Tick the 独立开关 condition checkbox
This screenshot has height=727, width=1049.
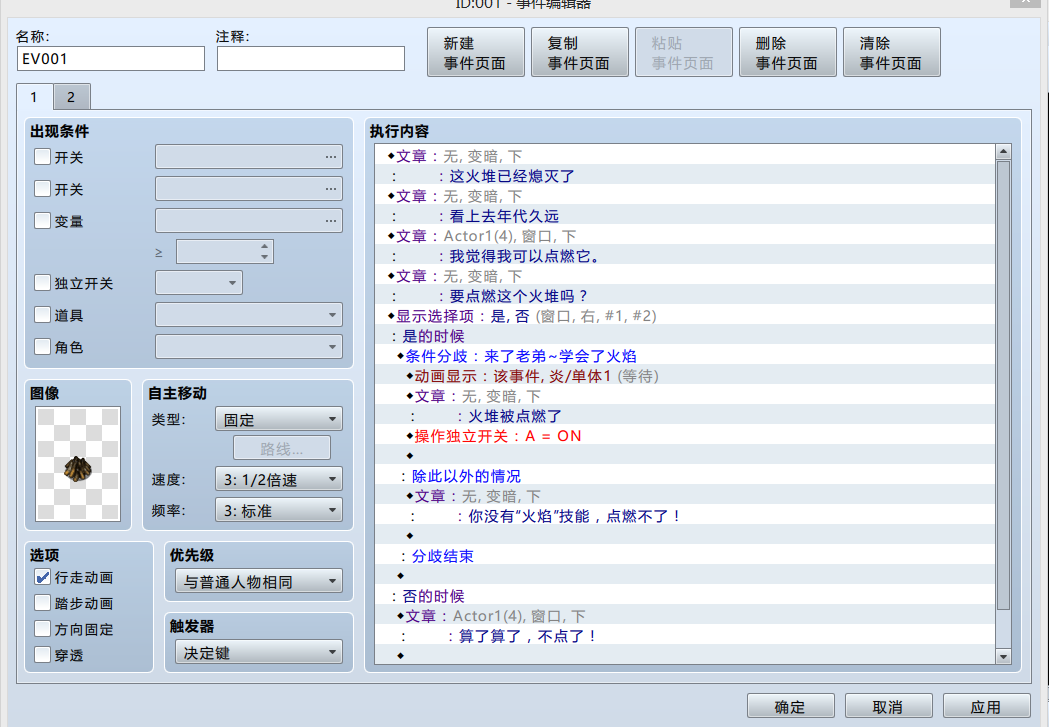pos(42,282)
